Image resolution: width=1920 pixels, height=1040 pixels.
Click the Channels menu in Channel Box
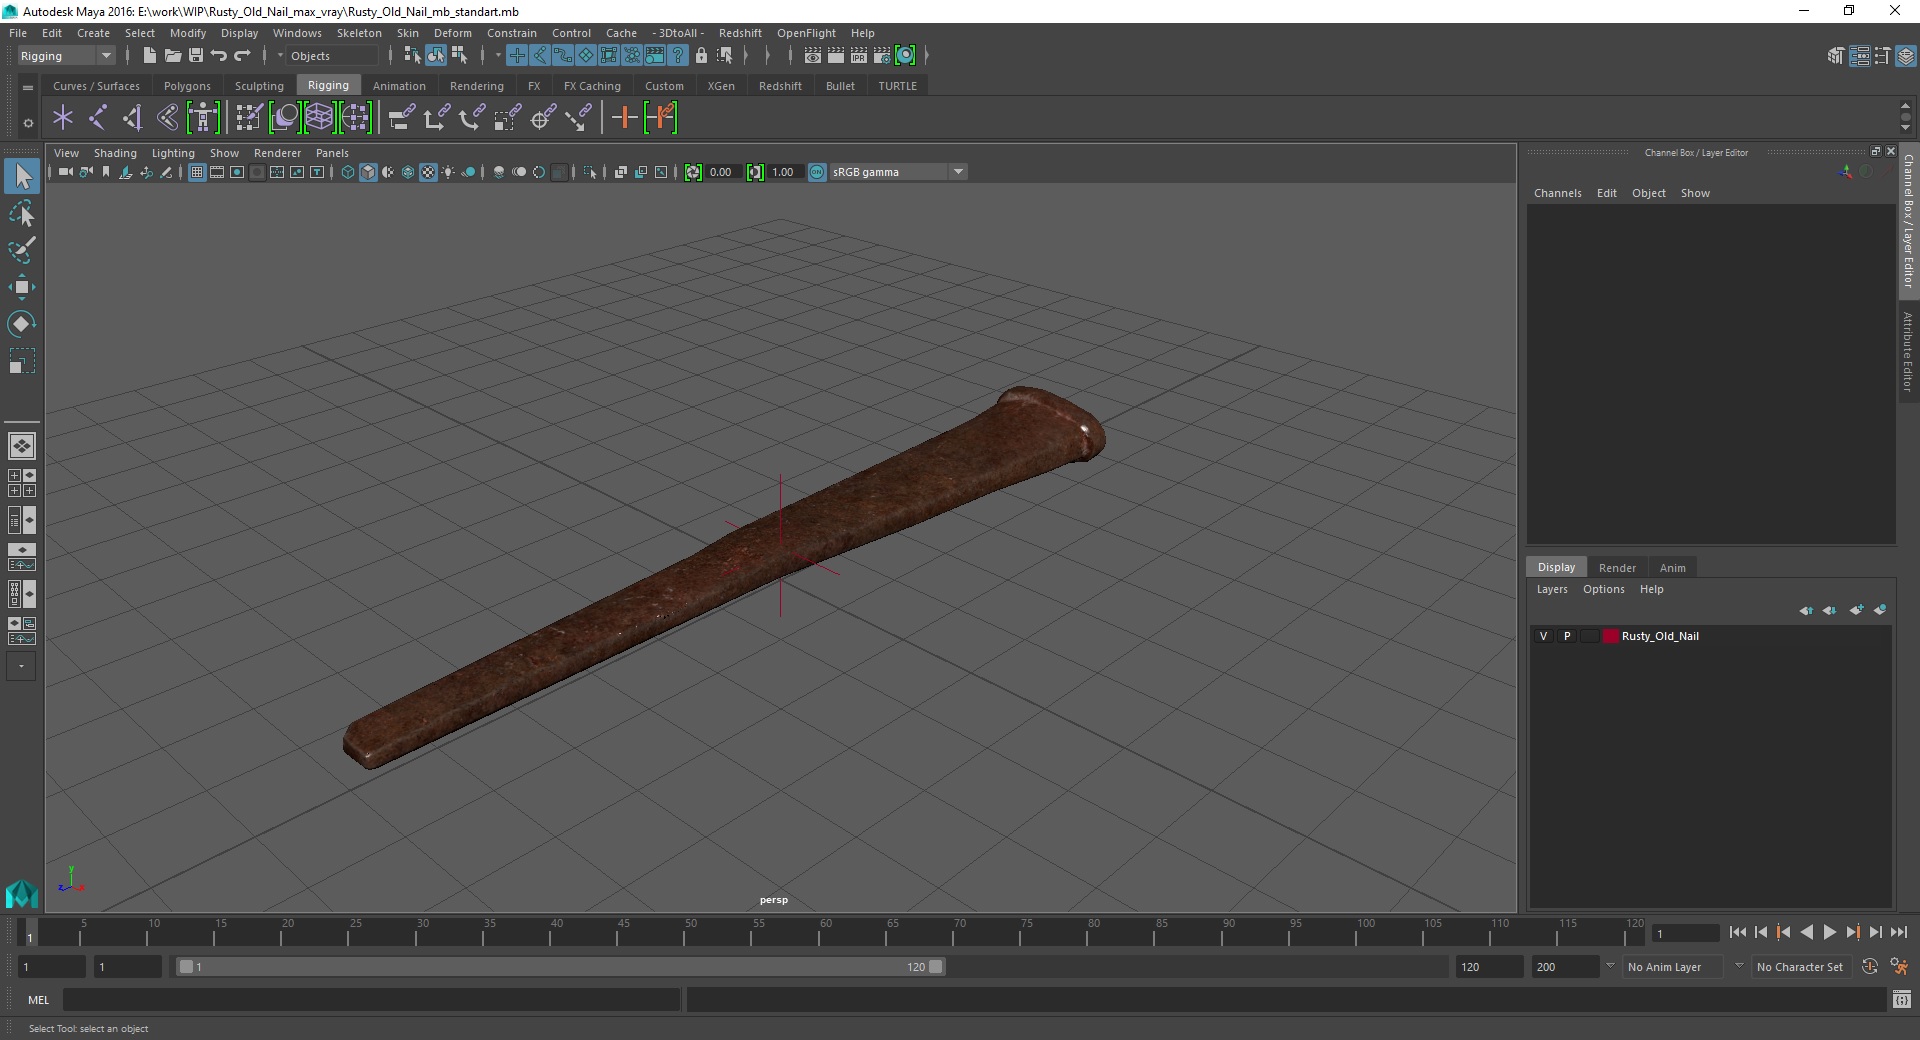tap(1557, 193)
